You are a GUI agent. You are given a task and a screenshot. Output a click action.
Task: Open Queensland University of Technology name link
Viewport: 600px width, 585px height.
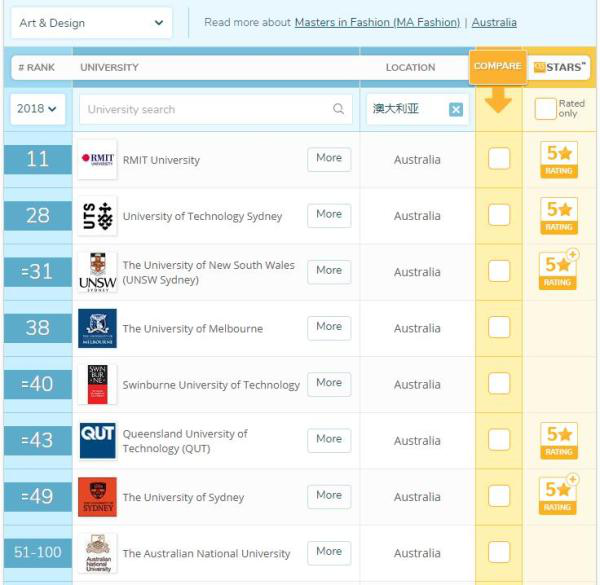185,441
